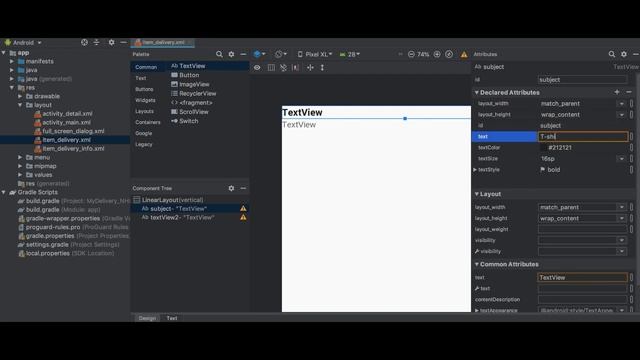Click the toggle height icon
This screenshot has height=360, width=640.
322,68
